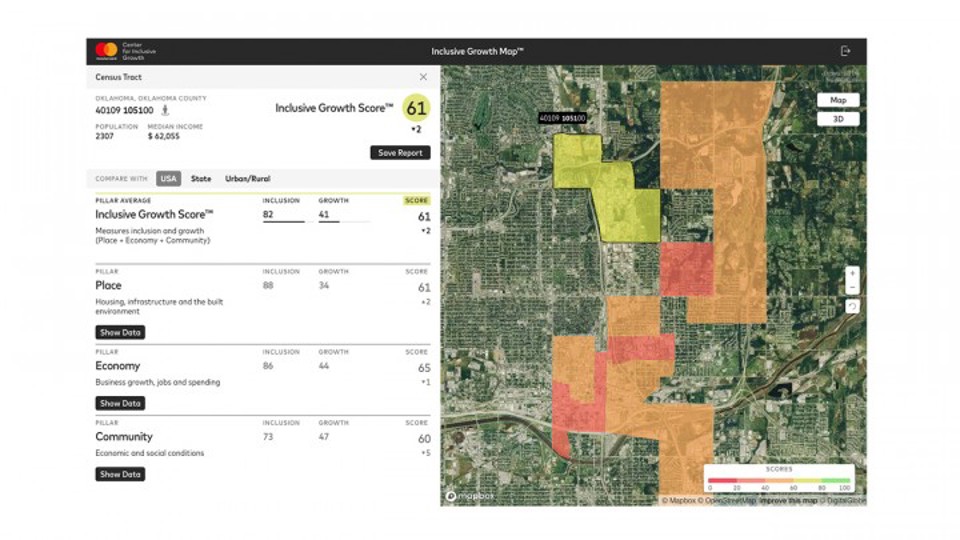Select the Urban/Rural comparison tab
Image resolution: width=960 pixels, height=540 pixels.
point(246,179)
